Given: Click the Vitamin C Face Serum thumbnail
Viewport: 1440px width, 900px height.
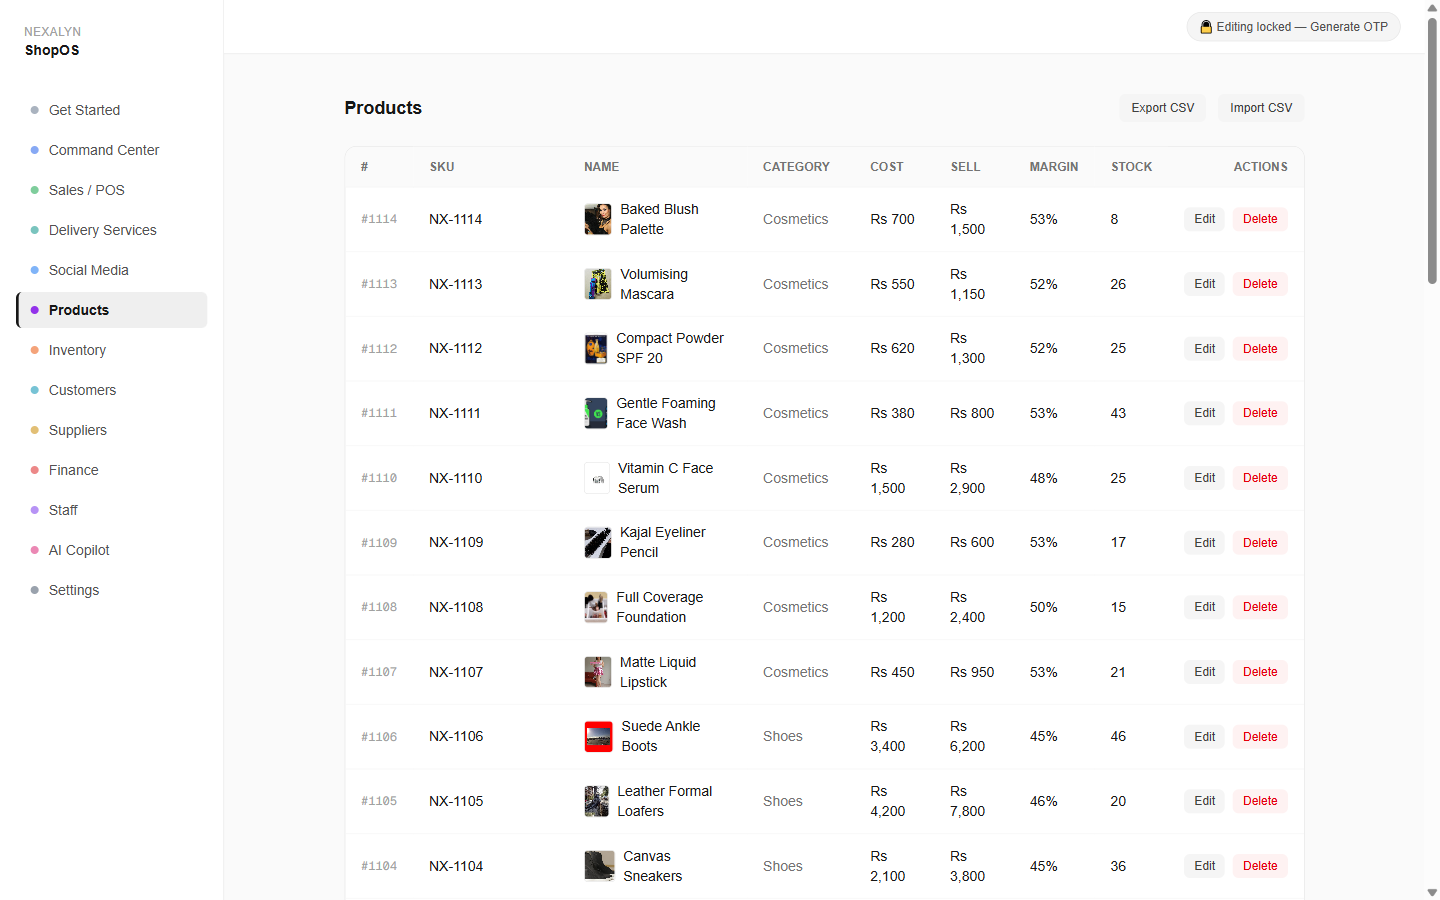Looking at the screenshot, I should (597, 478).
